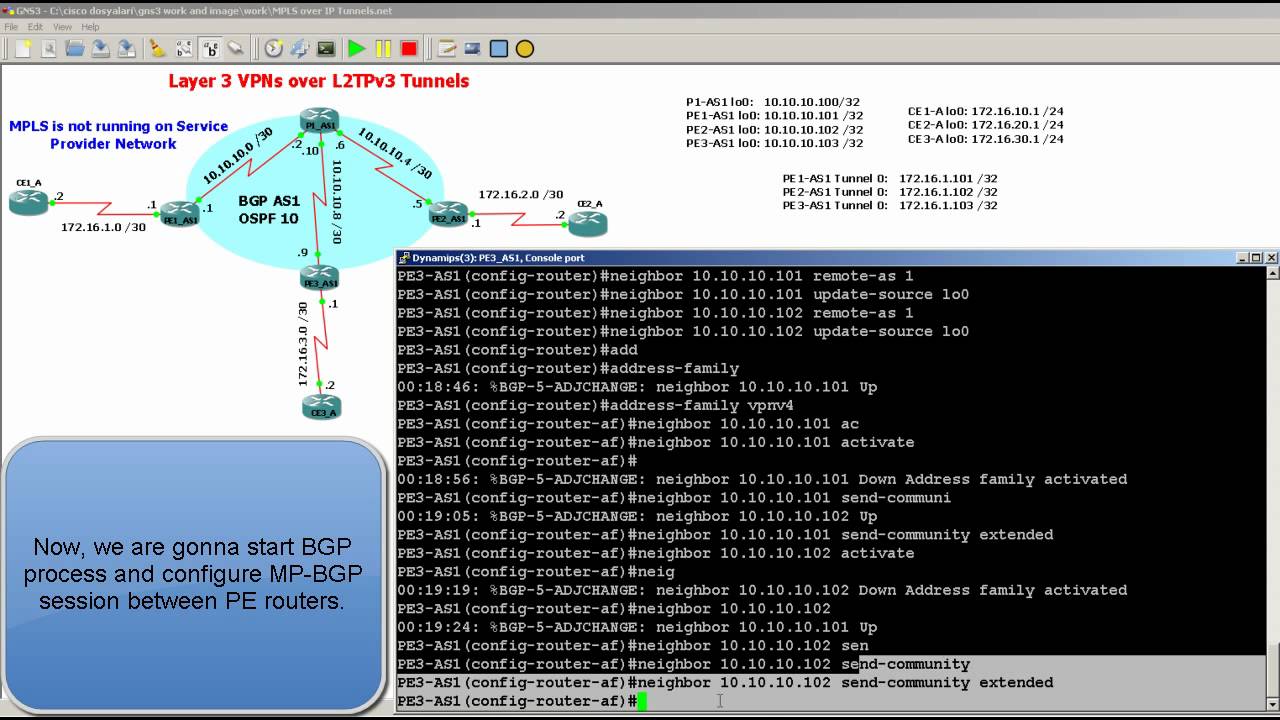Open the View menu

coord(62,27)
